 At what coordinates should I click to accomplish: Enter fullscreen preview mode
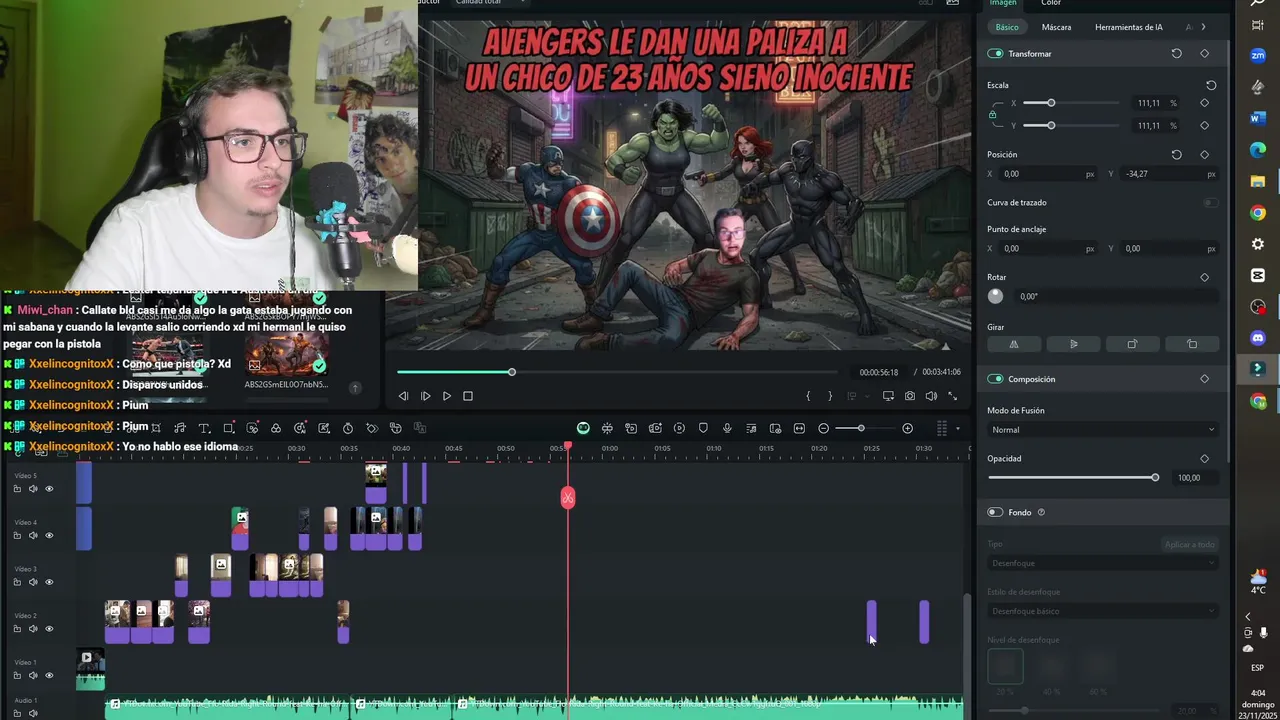click(952, 396)
